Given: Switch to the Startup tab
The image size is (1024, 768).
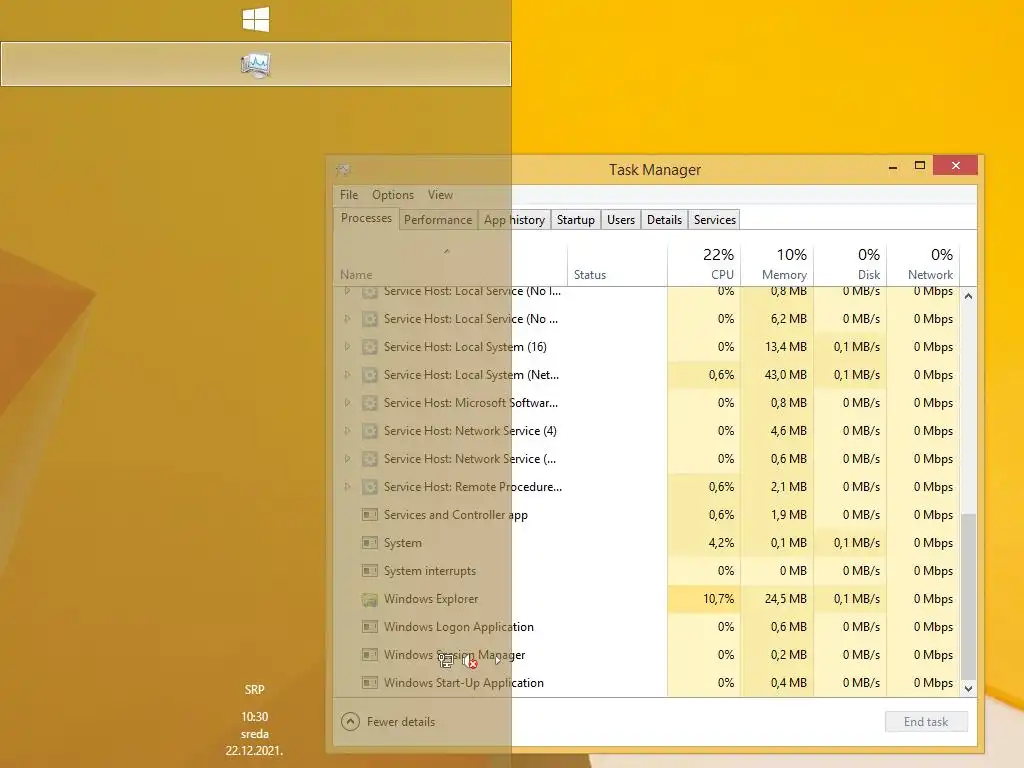Looking at the screenshot, I should pos(575,220).
